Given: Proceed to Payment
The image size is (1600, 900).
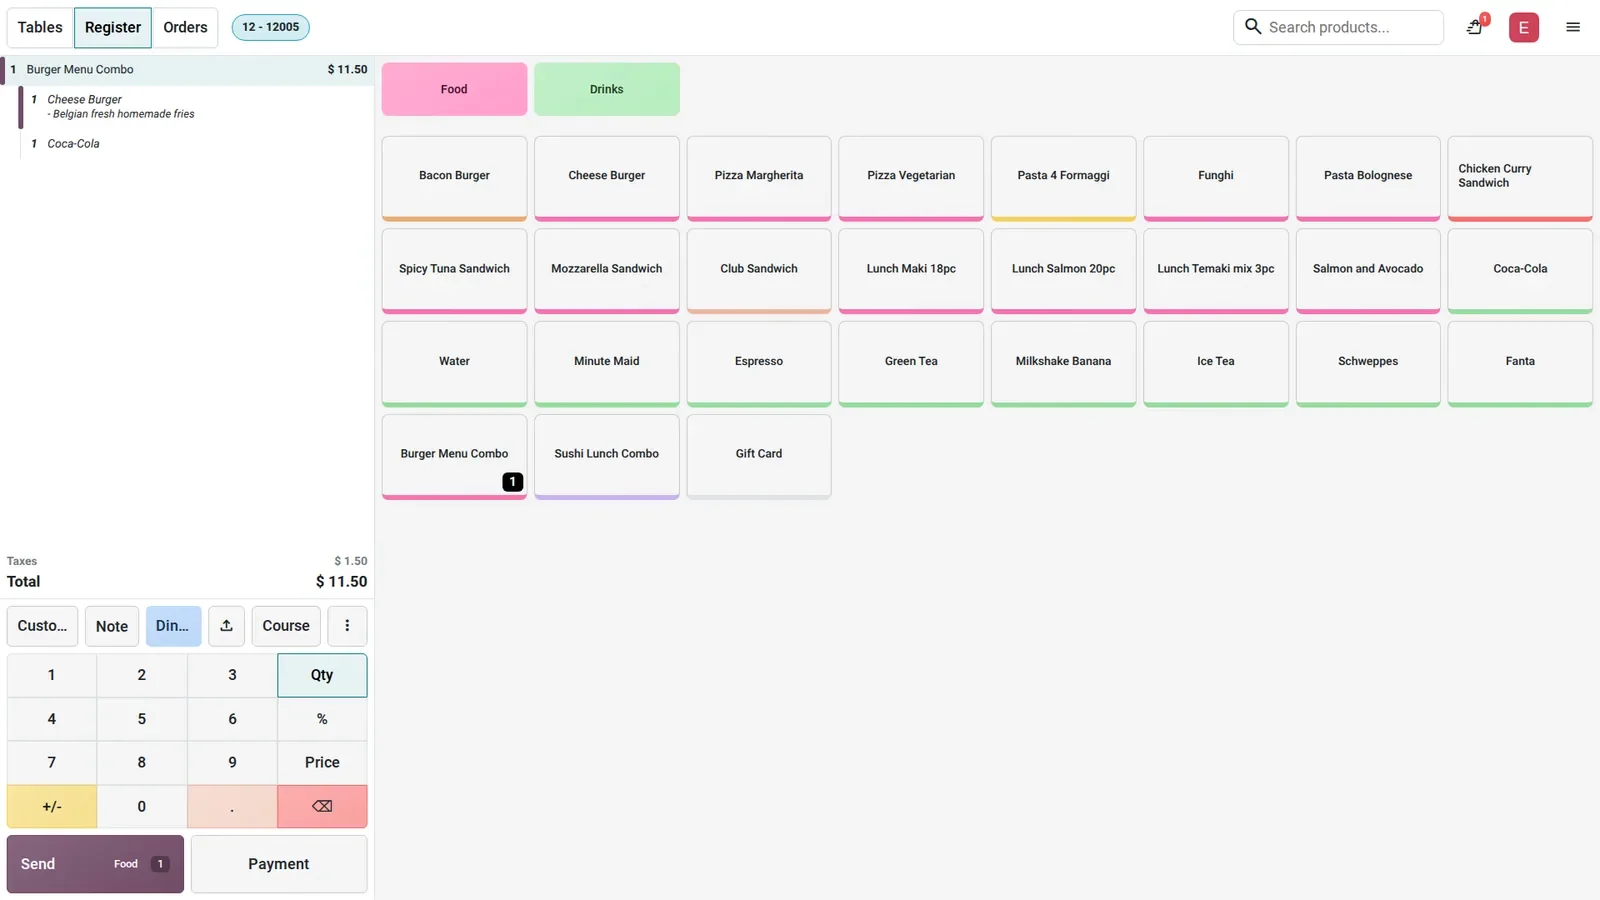Looking at the screenshot, I should point(279,864).
